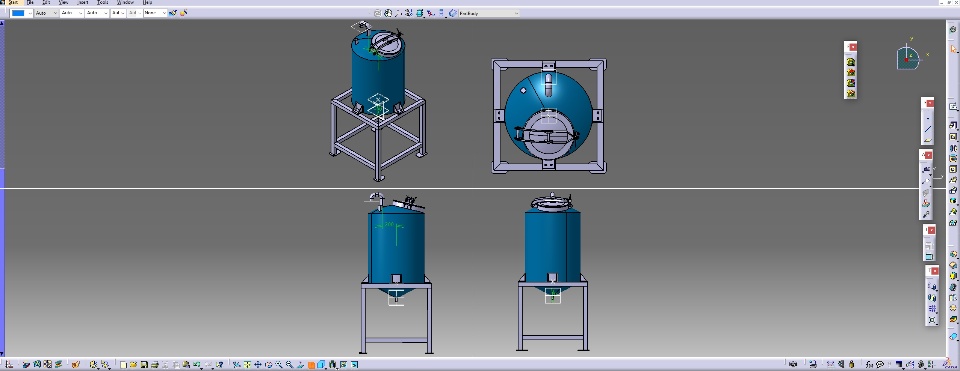Toggle the orange multi-view icon

pos(311,365)
